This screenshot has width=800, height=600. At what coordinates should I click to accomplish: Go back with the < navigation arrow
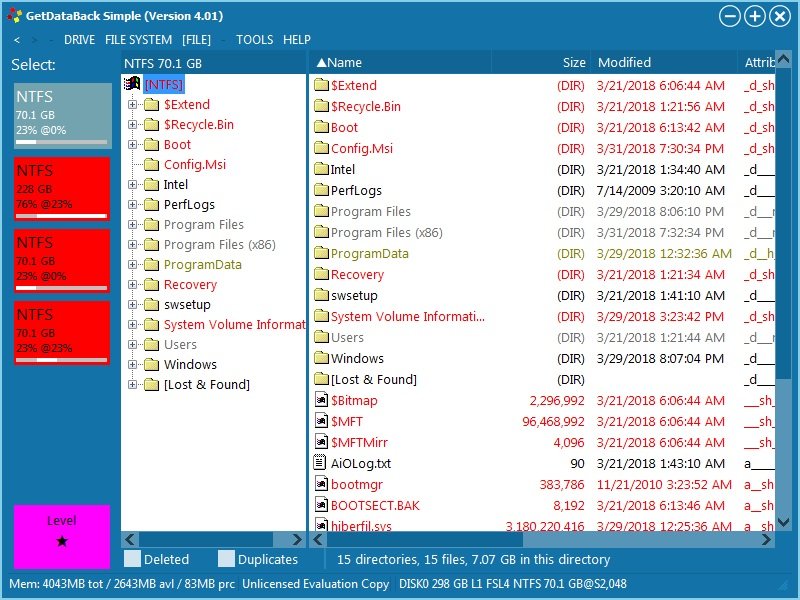point(17,40)
